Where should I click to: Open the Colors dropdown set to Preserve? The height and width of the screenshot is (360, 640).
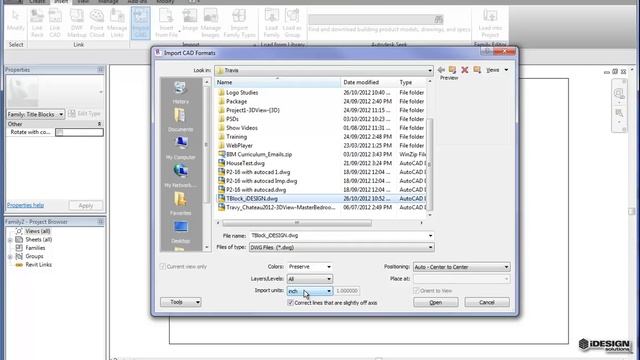pyautogui.click(x=310, y=267)
